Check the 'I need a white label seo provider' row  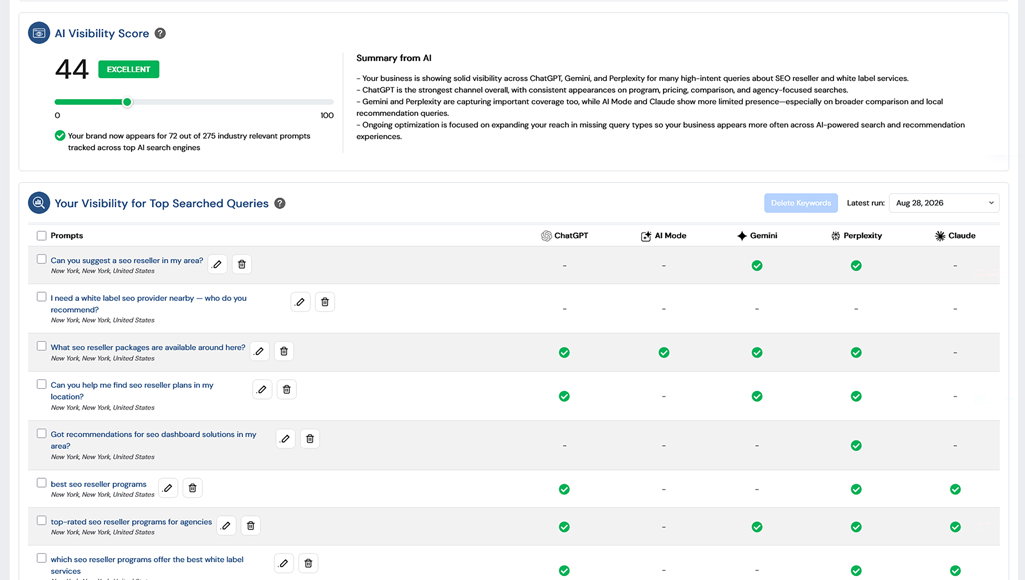(x=42, y=297)
